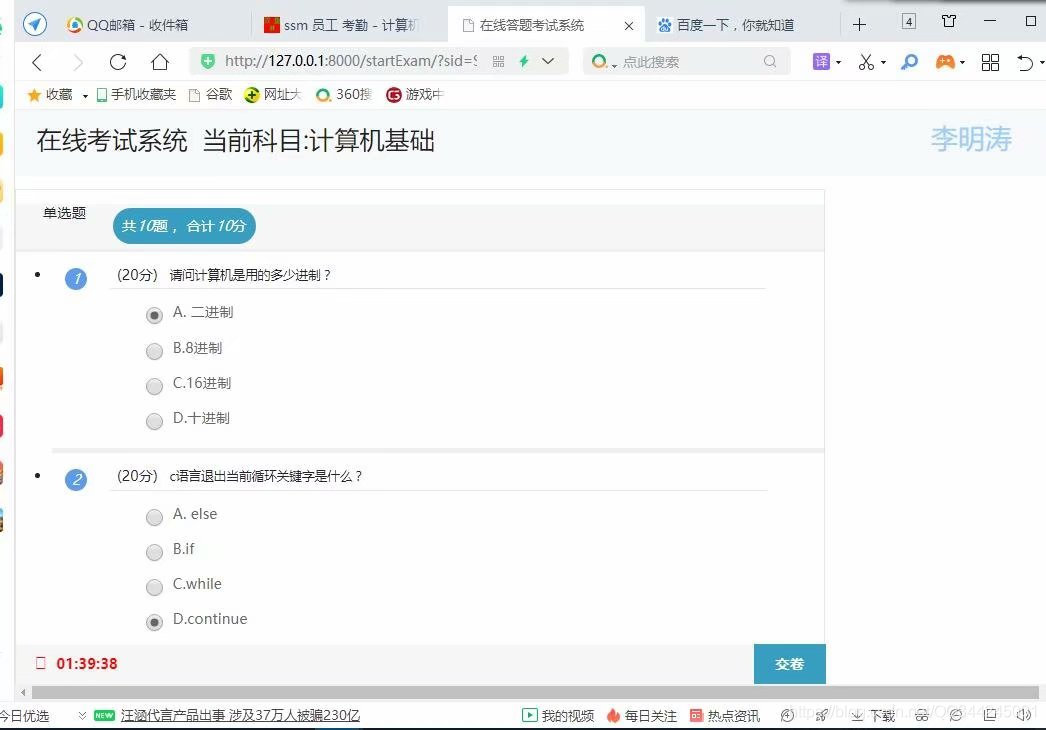
Task: Expand the translate tool dropdown arrow
Action: [839, 63]
